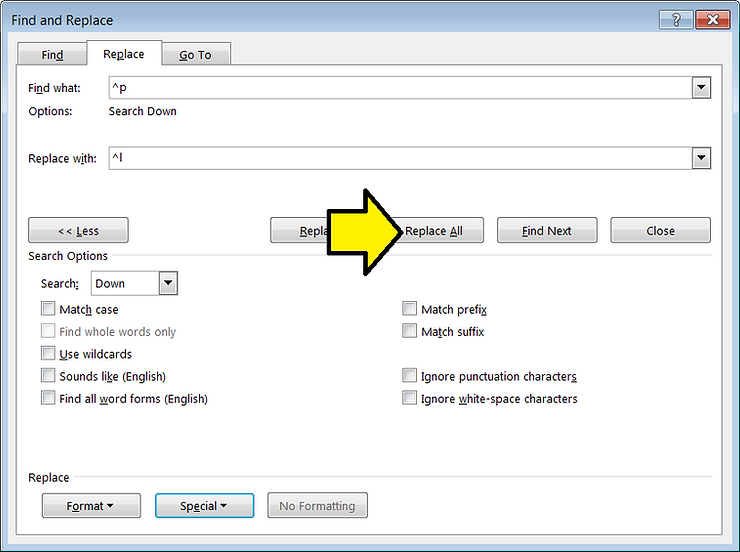Click the Find Next button
The image size is (740, 552).
pyautogui.click(x=547, y=231)
